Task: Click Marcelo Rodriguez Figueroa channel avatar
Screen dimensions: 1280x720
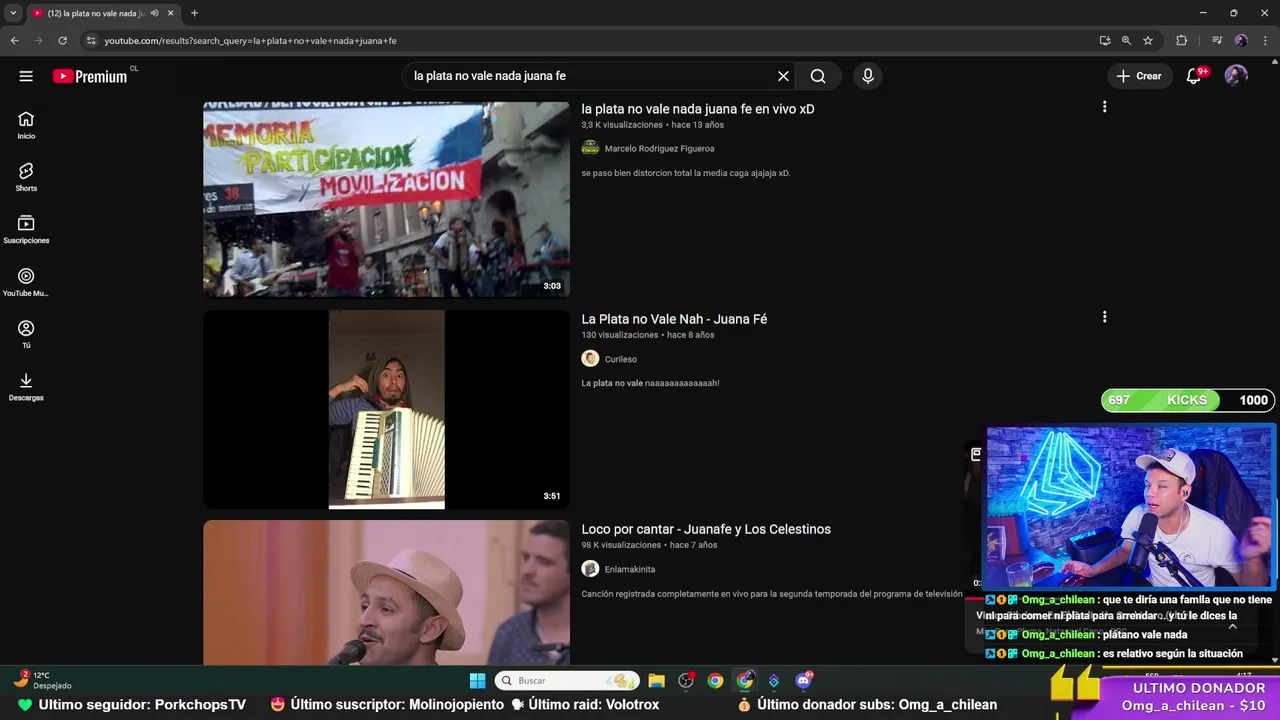Action: 590,148
